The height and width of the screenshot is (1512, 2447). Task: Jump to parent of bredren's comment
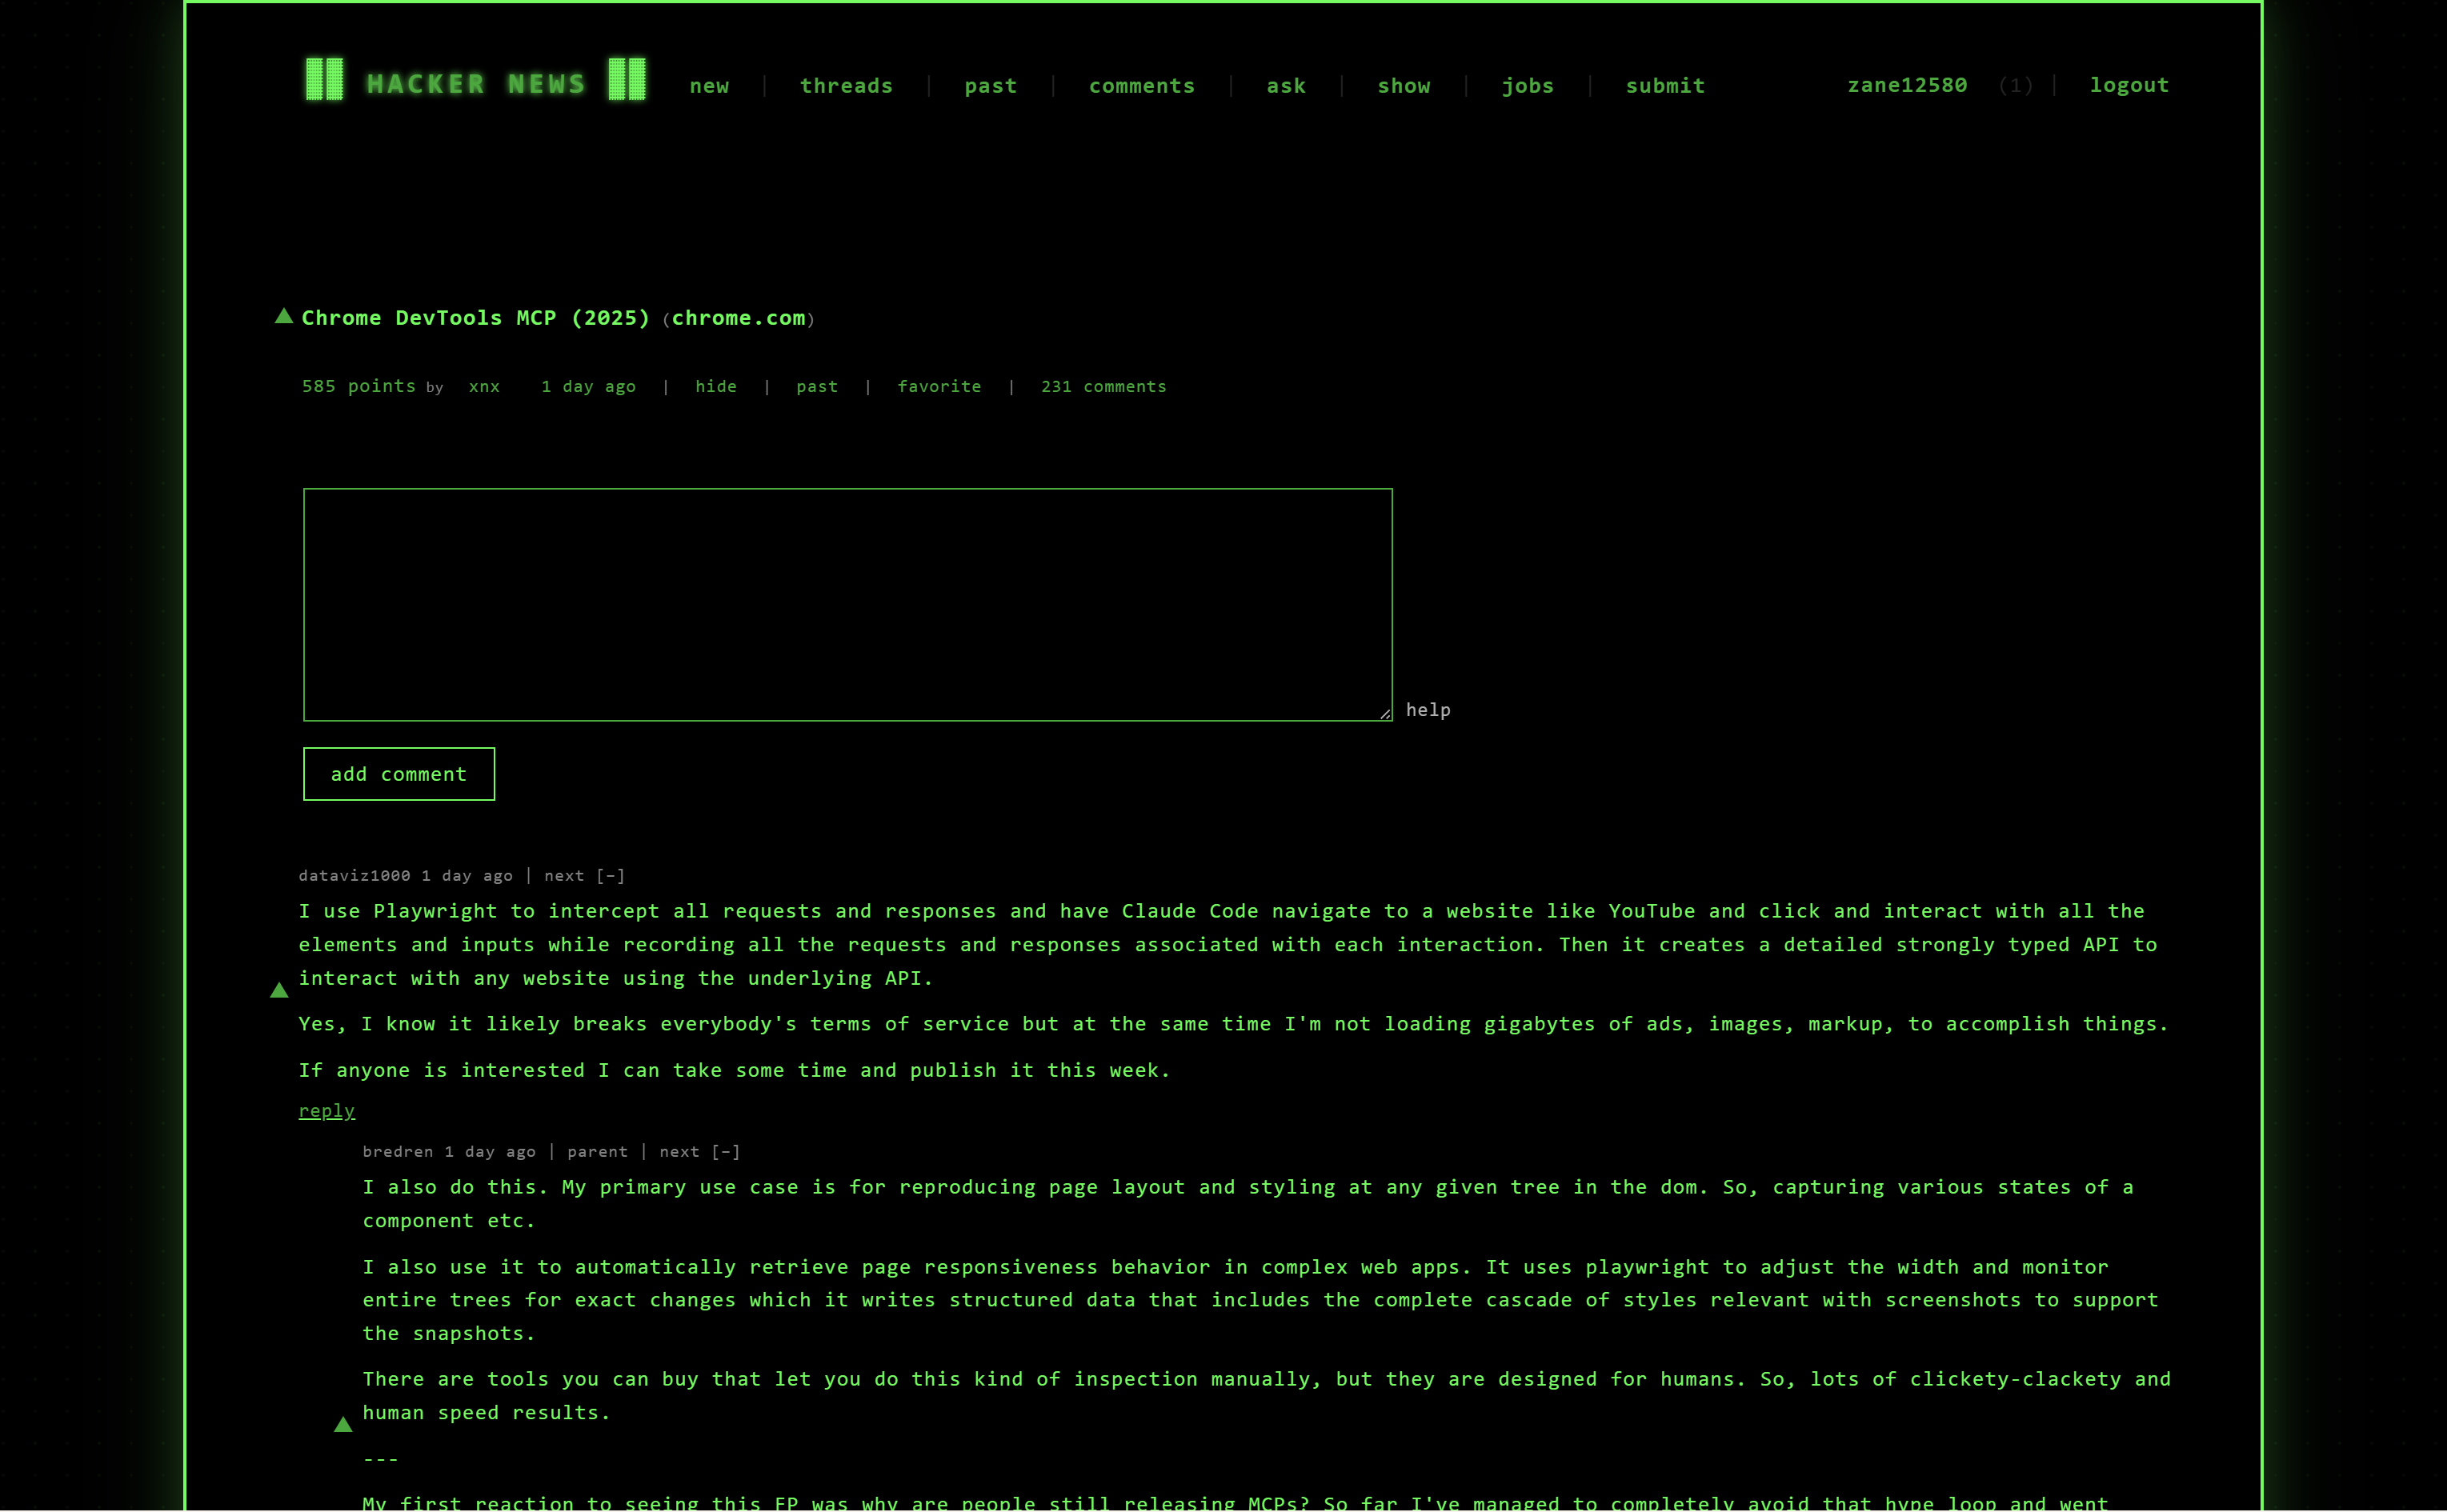point(597,1152)
